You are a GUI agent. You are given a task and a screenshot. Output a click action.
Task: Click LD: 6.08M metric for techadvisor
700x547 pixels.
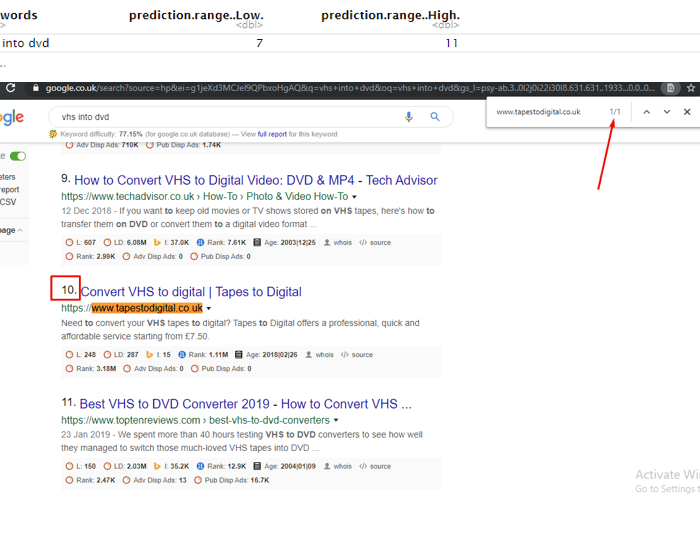tap(125, 243)
